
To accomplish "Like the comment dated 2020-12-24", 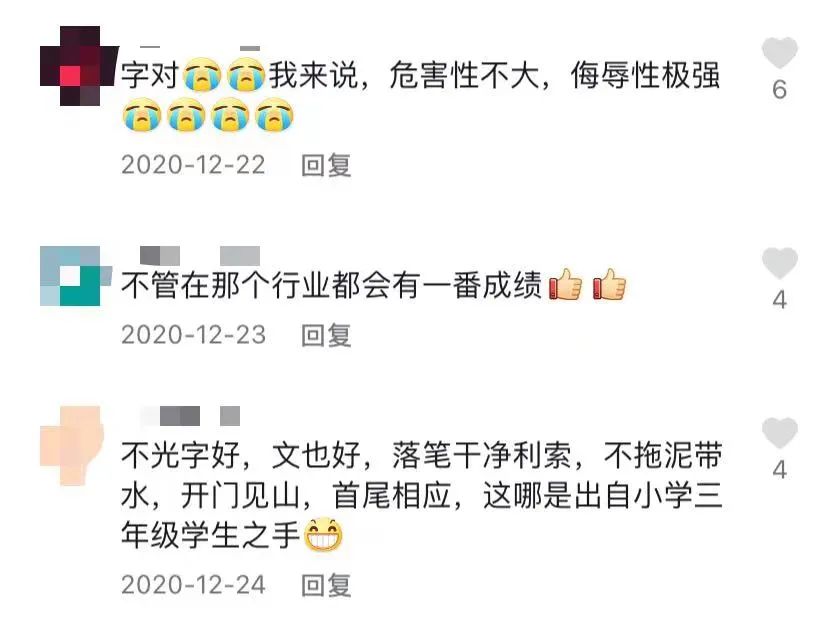I will point(779,433).
